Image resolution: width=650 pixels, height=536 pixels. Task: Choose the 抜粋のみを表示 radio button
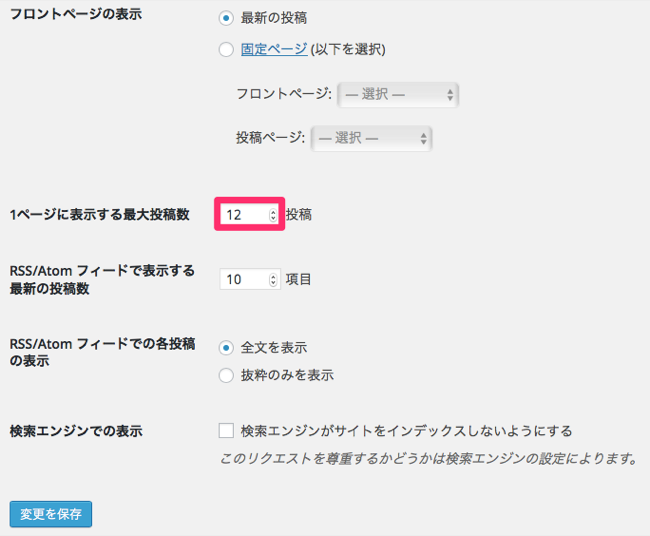click(x=226, y=376)
